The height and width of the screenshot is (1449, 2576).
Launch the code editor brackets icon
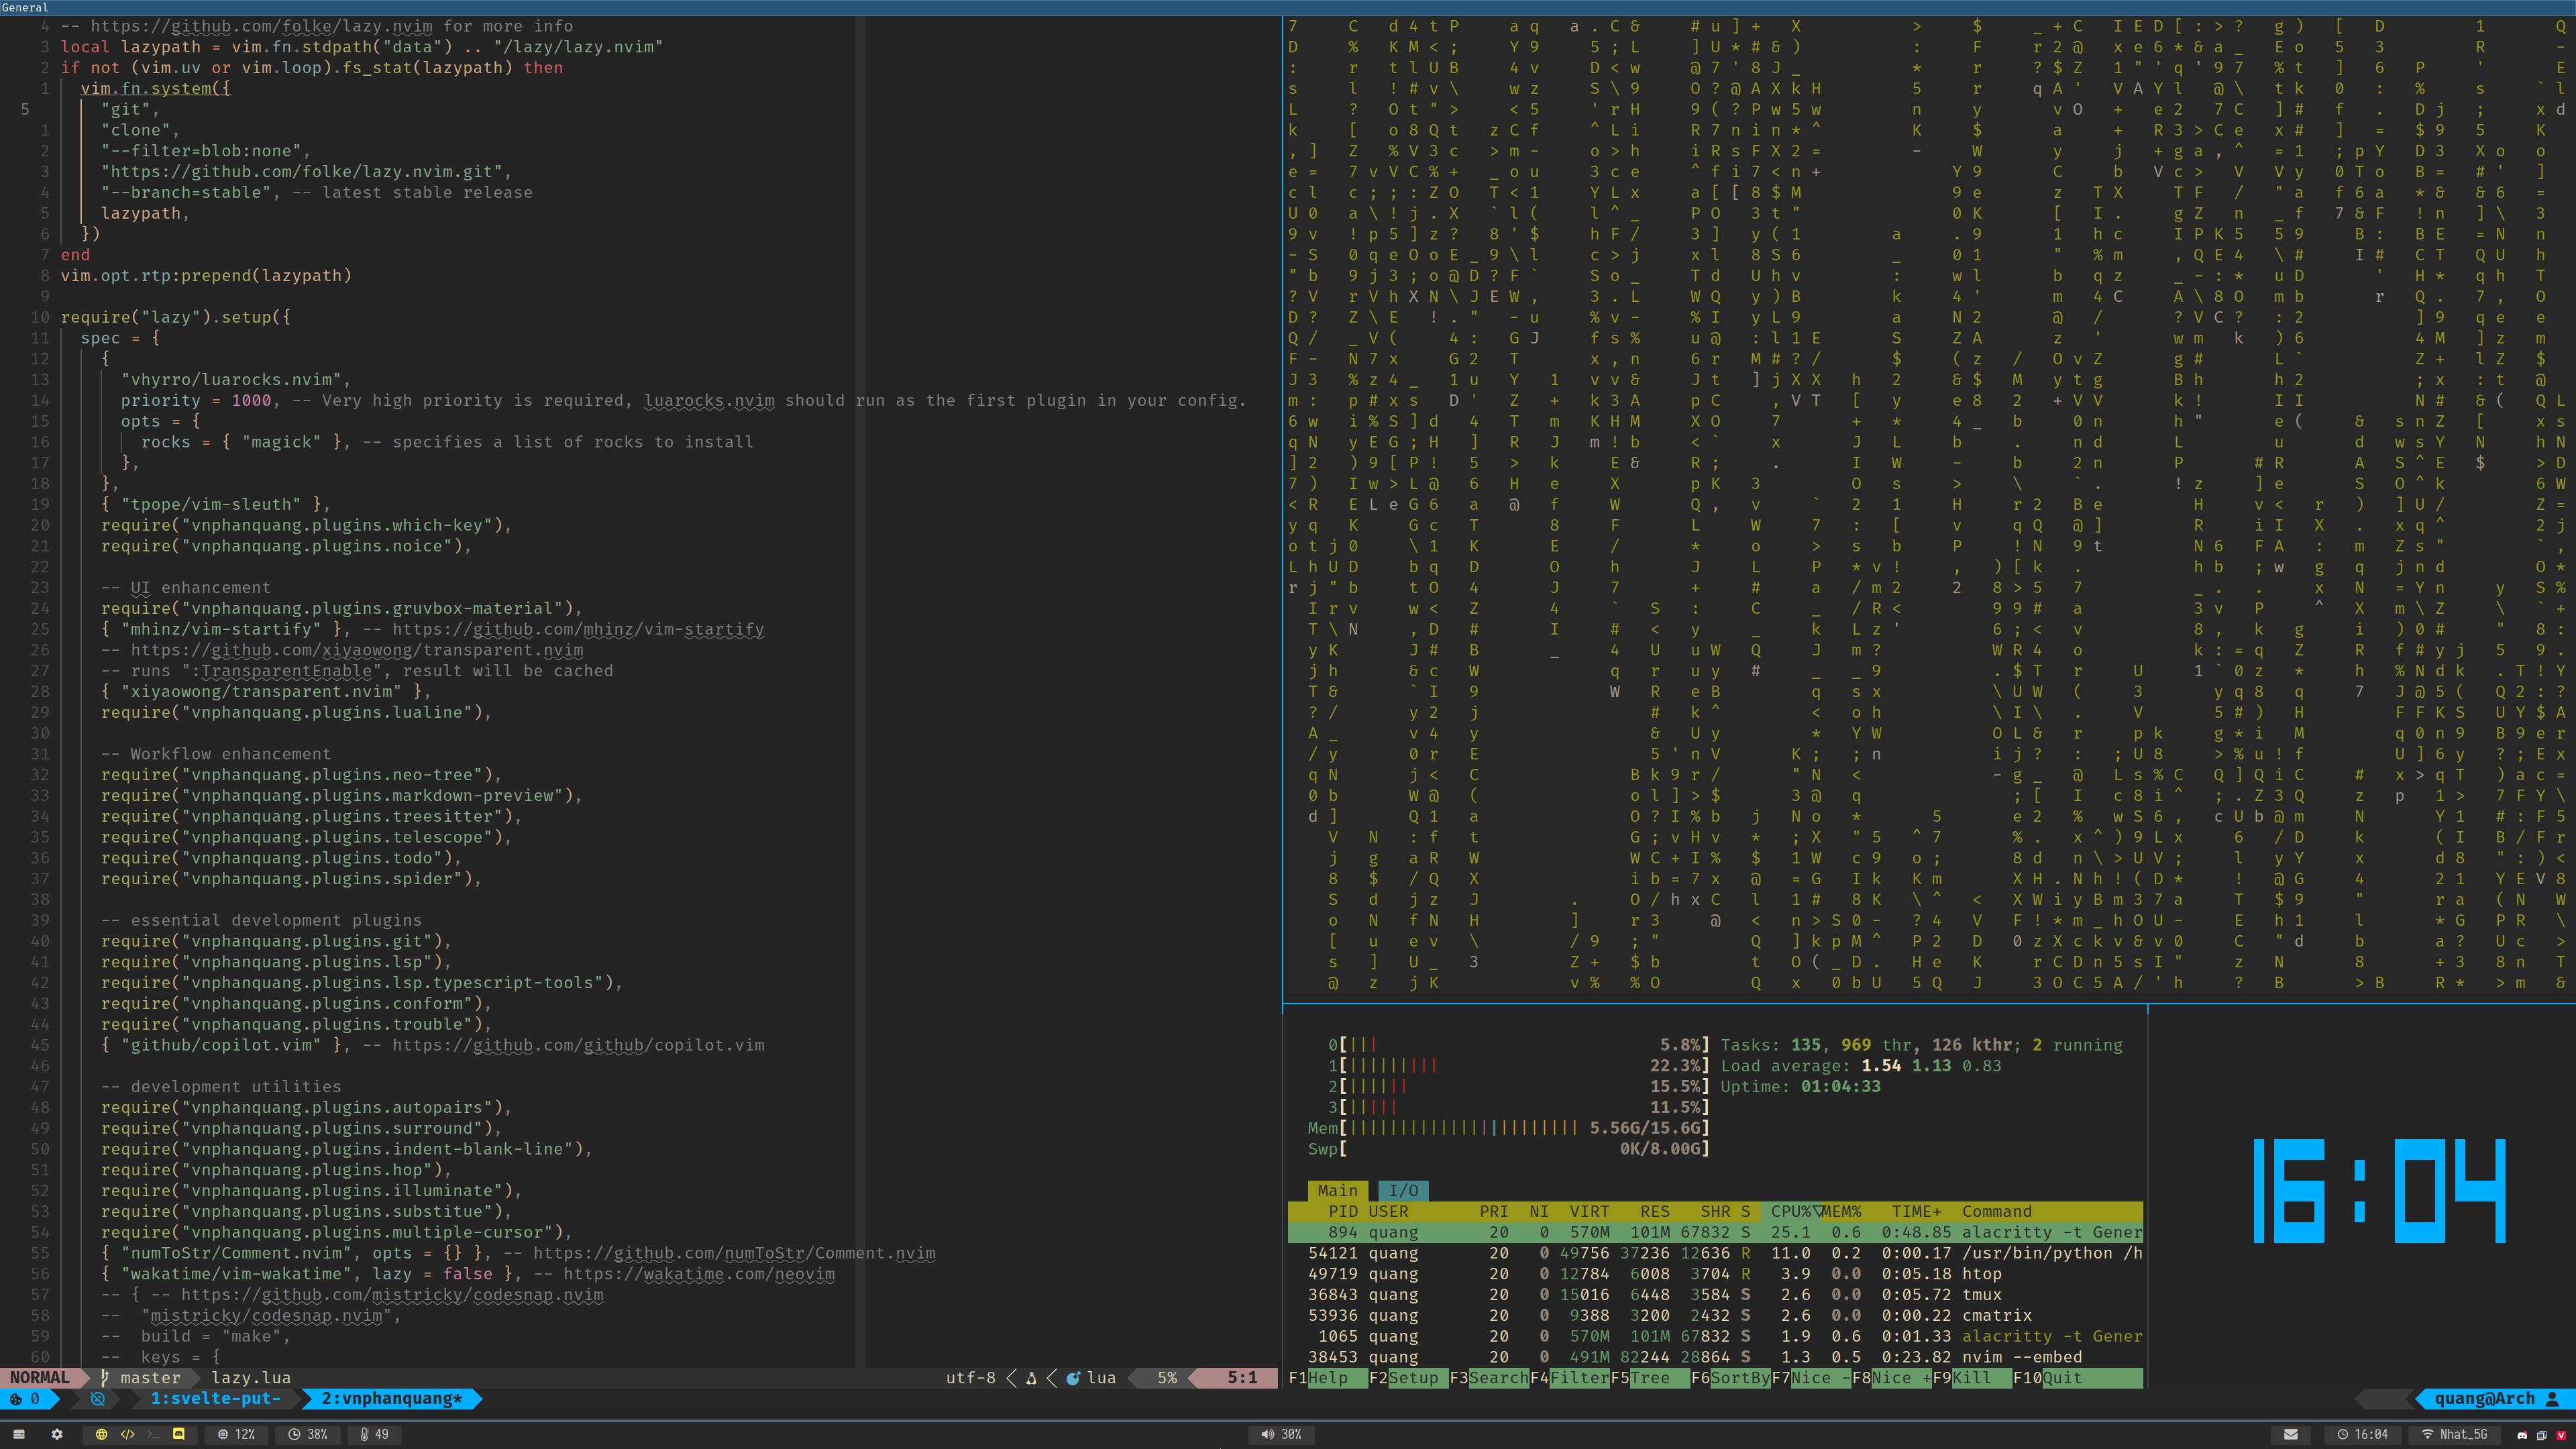[127, 1434]
